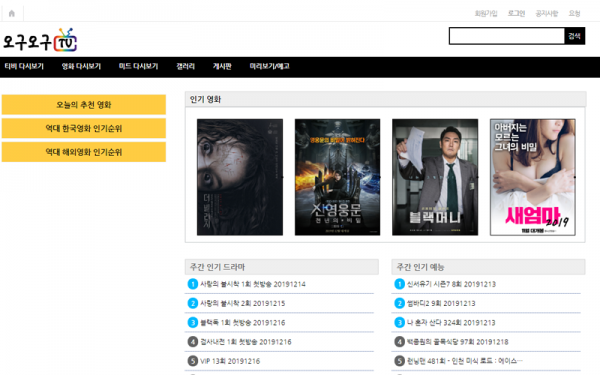Open the 신영웅문 movie poster
Viewport: 600px width, 375px height.
coord(338,177)
